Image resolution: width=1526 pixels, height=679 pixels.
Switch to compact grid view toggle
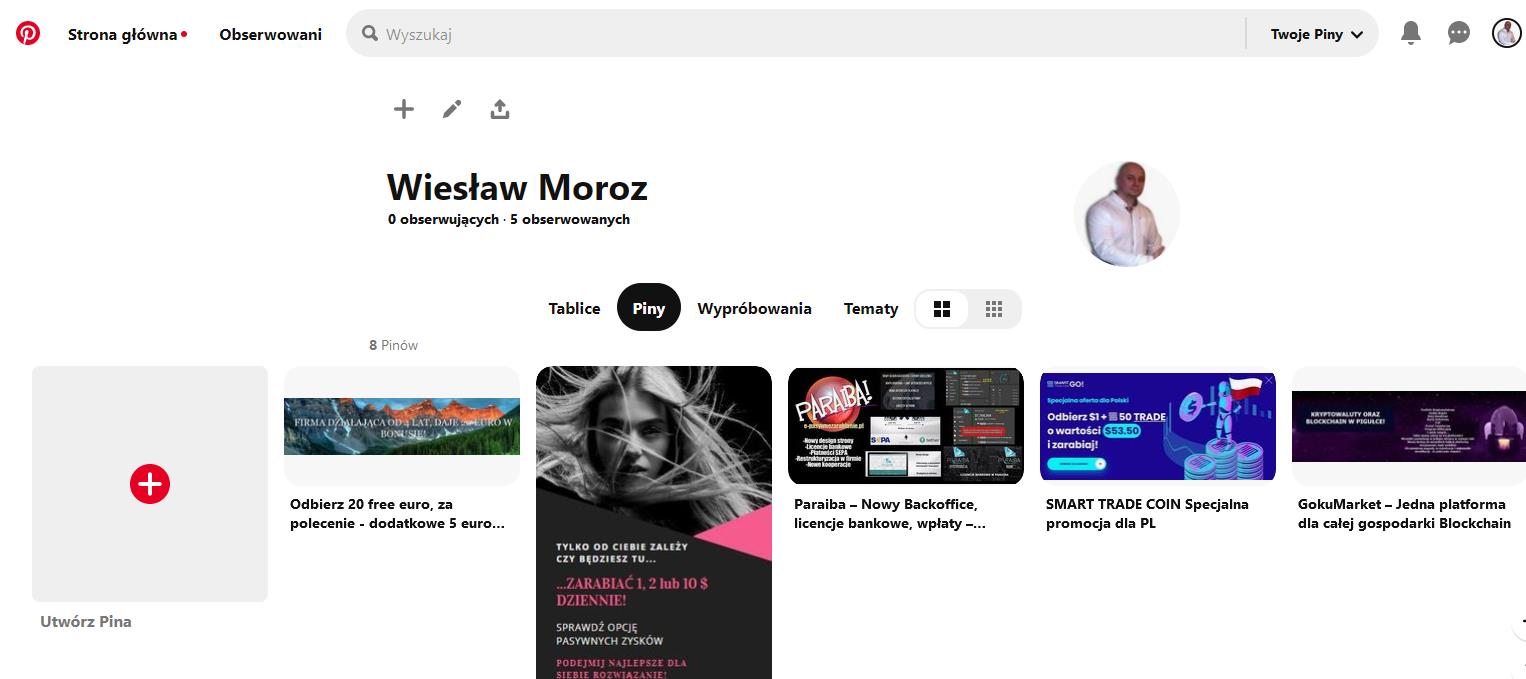pos(994,309)
